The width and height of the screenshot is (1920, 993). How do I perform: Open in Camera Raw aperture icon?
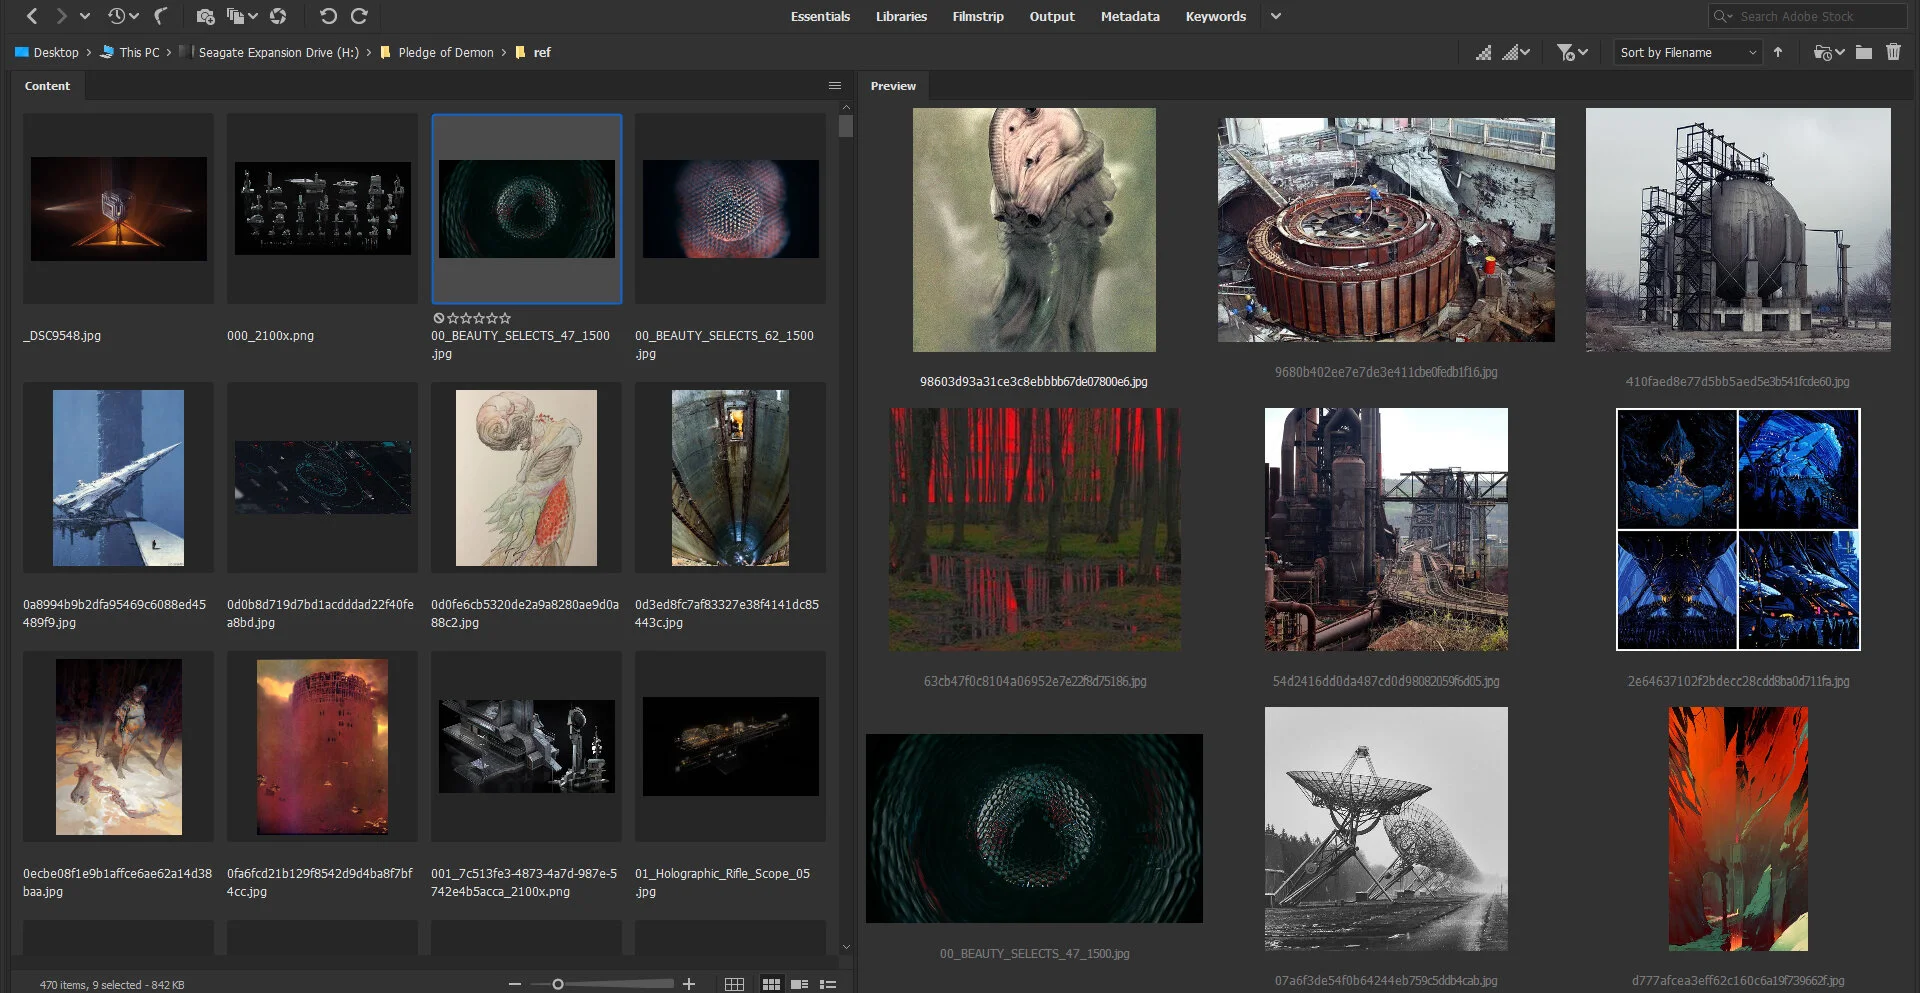pos(278,16)
